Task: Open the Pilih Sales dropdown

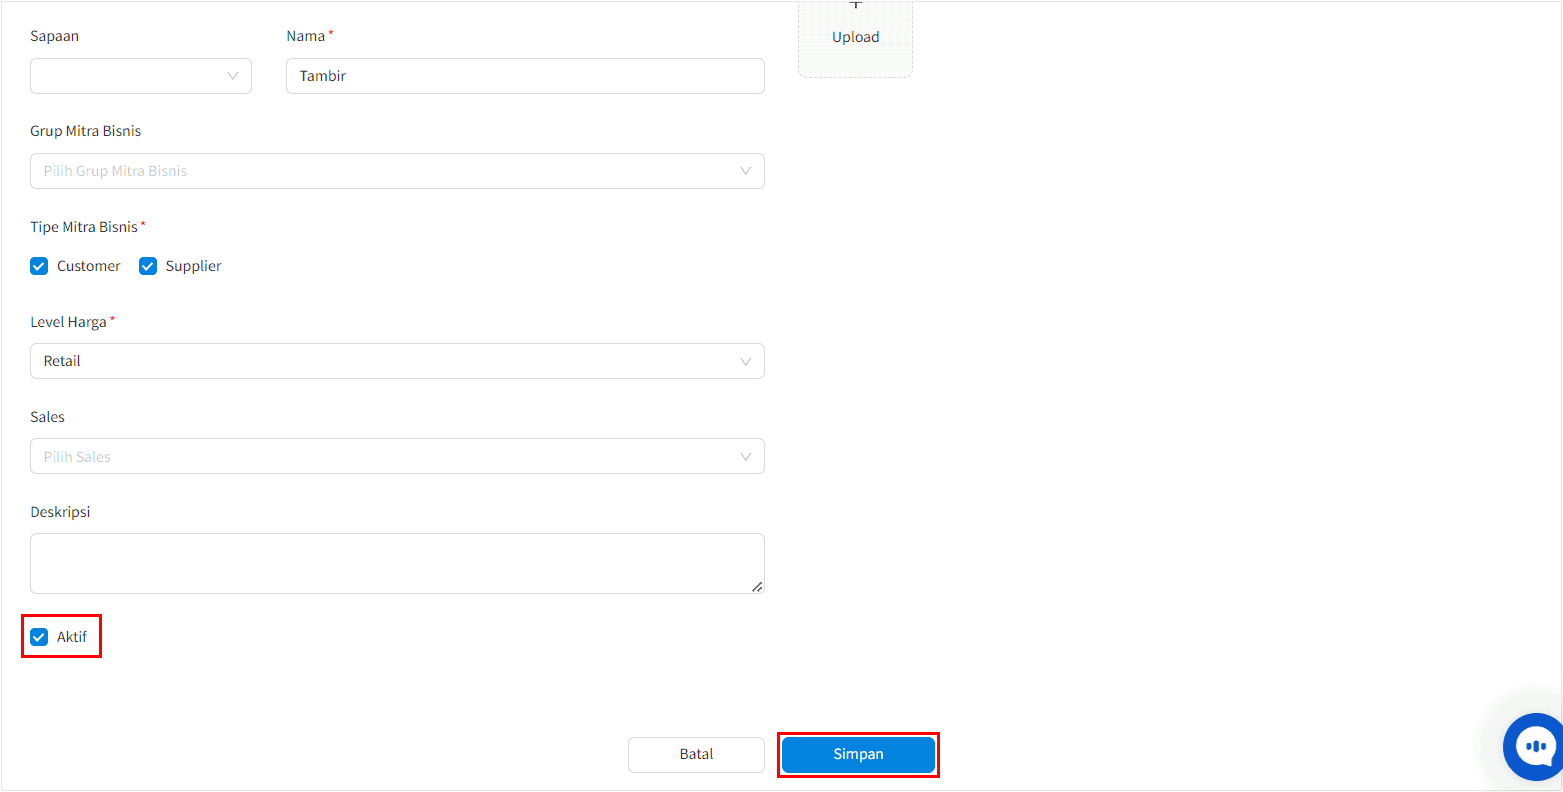Action: click(397, 456)
